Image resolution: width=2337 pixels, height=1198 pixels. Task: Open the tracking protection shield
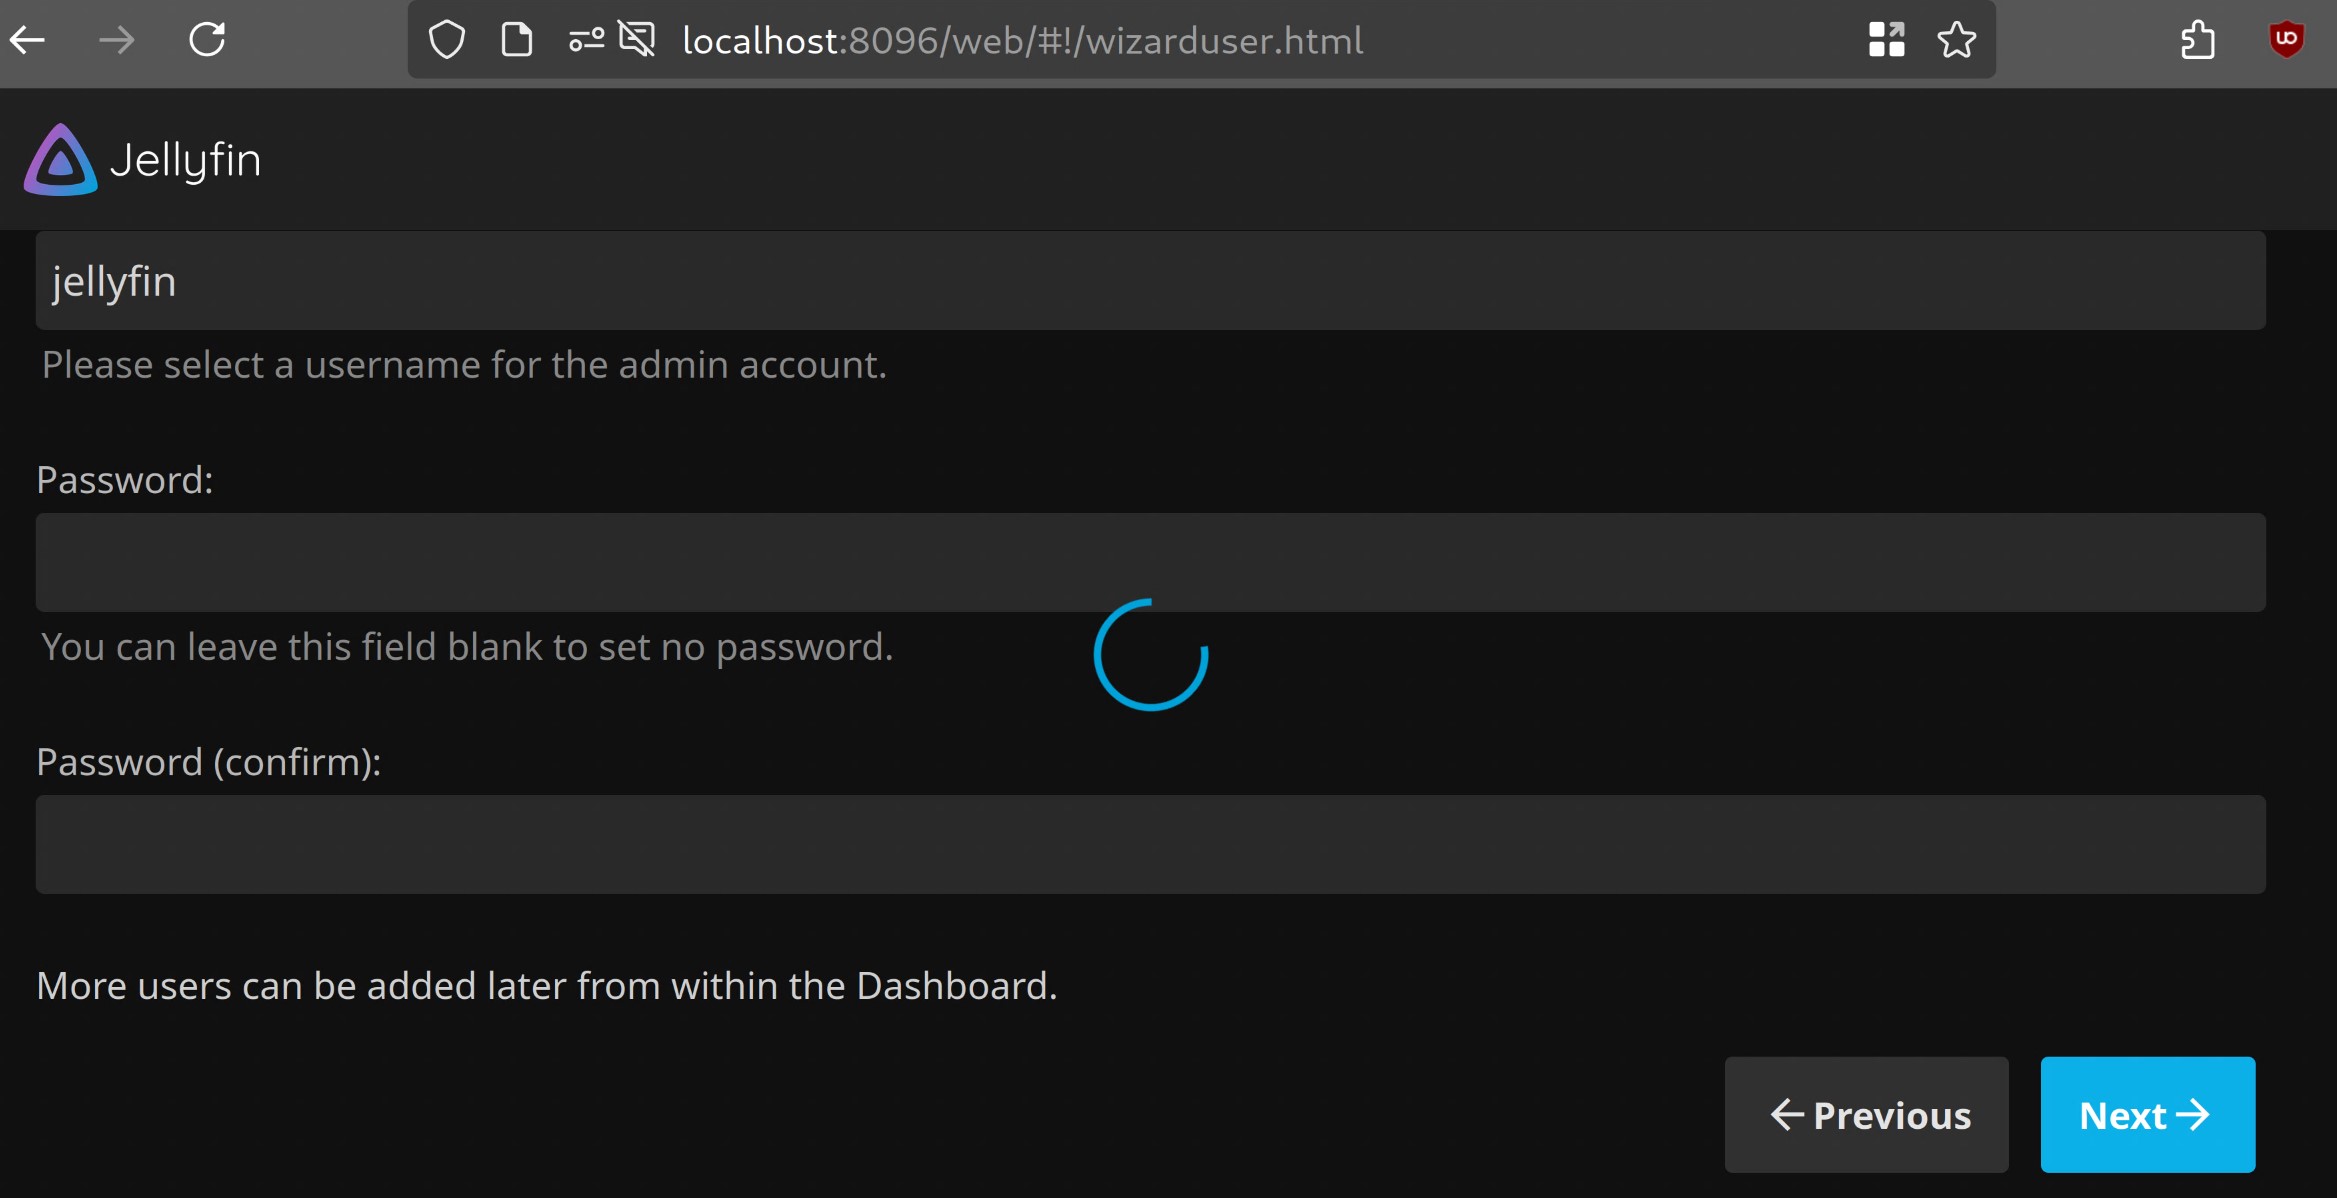(446, 40)
